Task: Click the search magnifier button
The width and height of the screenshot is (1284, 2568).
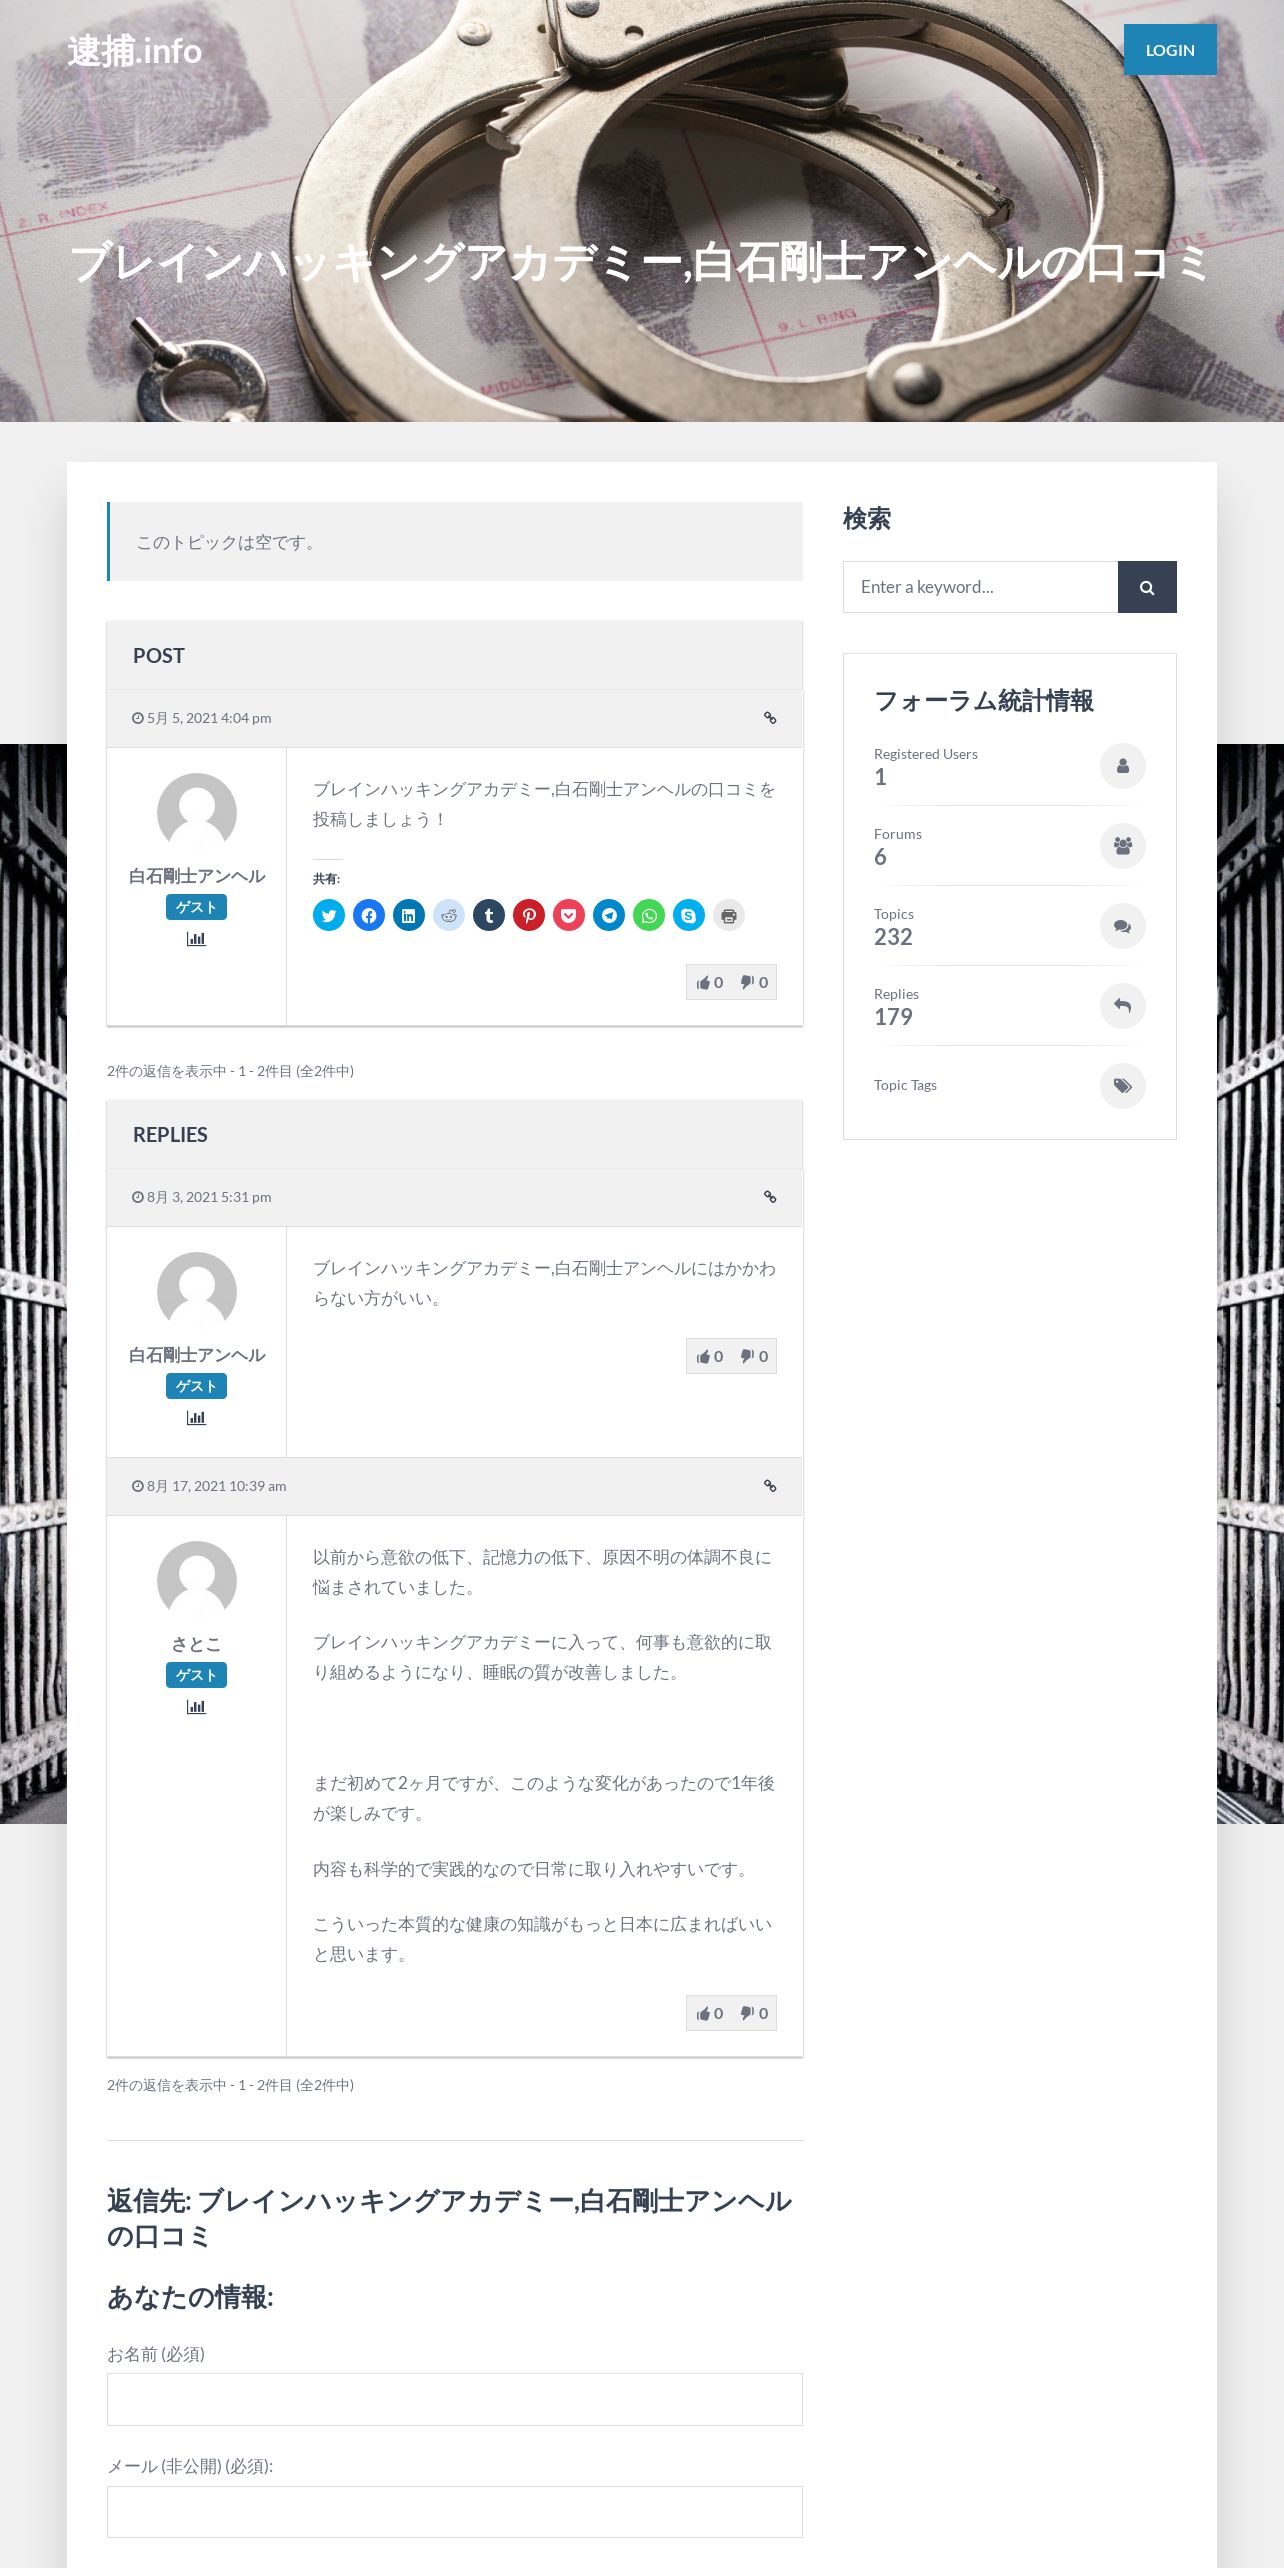Action: [1147, 587]
